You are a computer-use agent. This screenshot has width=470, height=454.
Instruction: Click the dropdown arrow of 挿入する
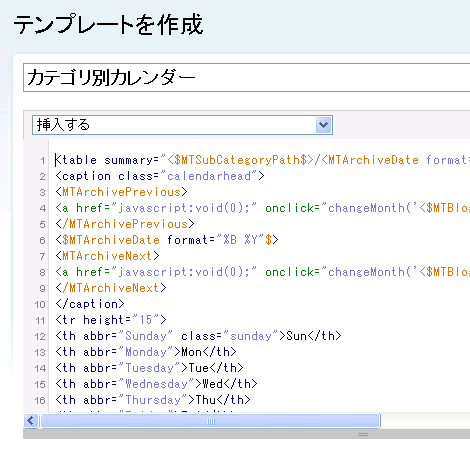323,125
